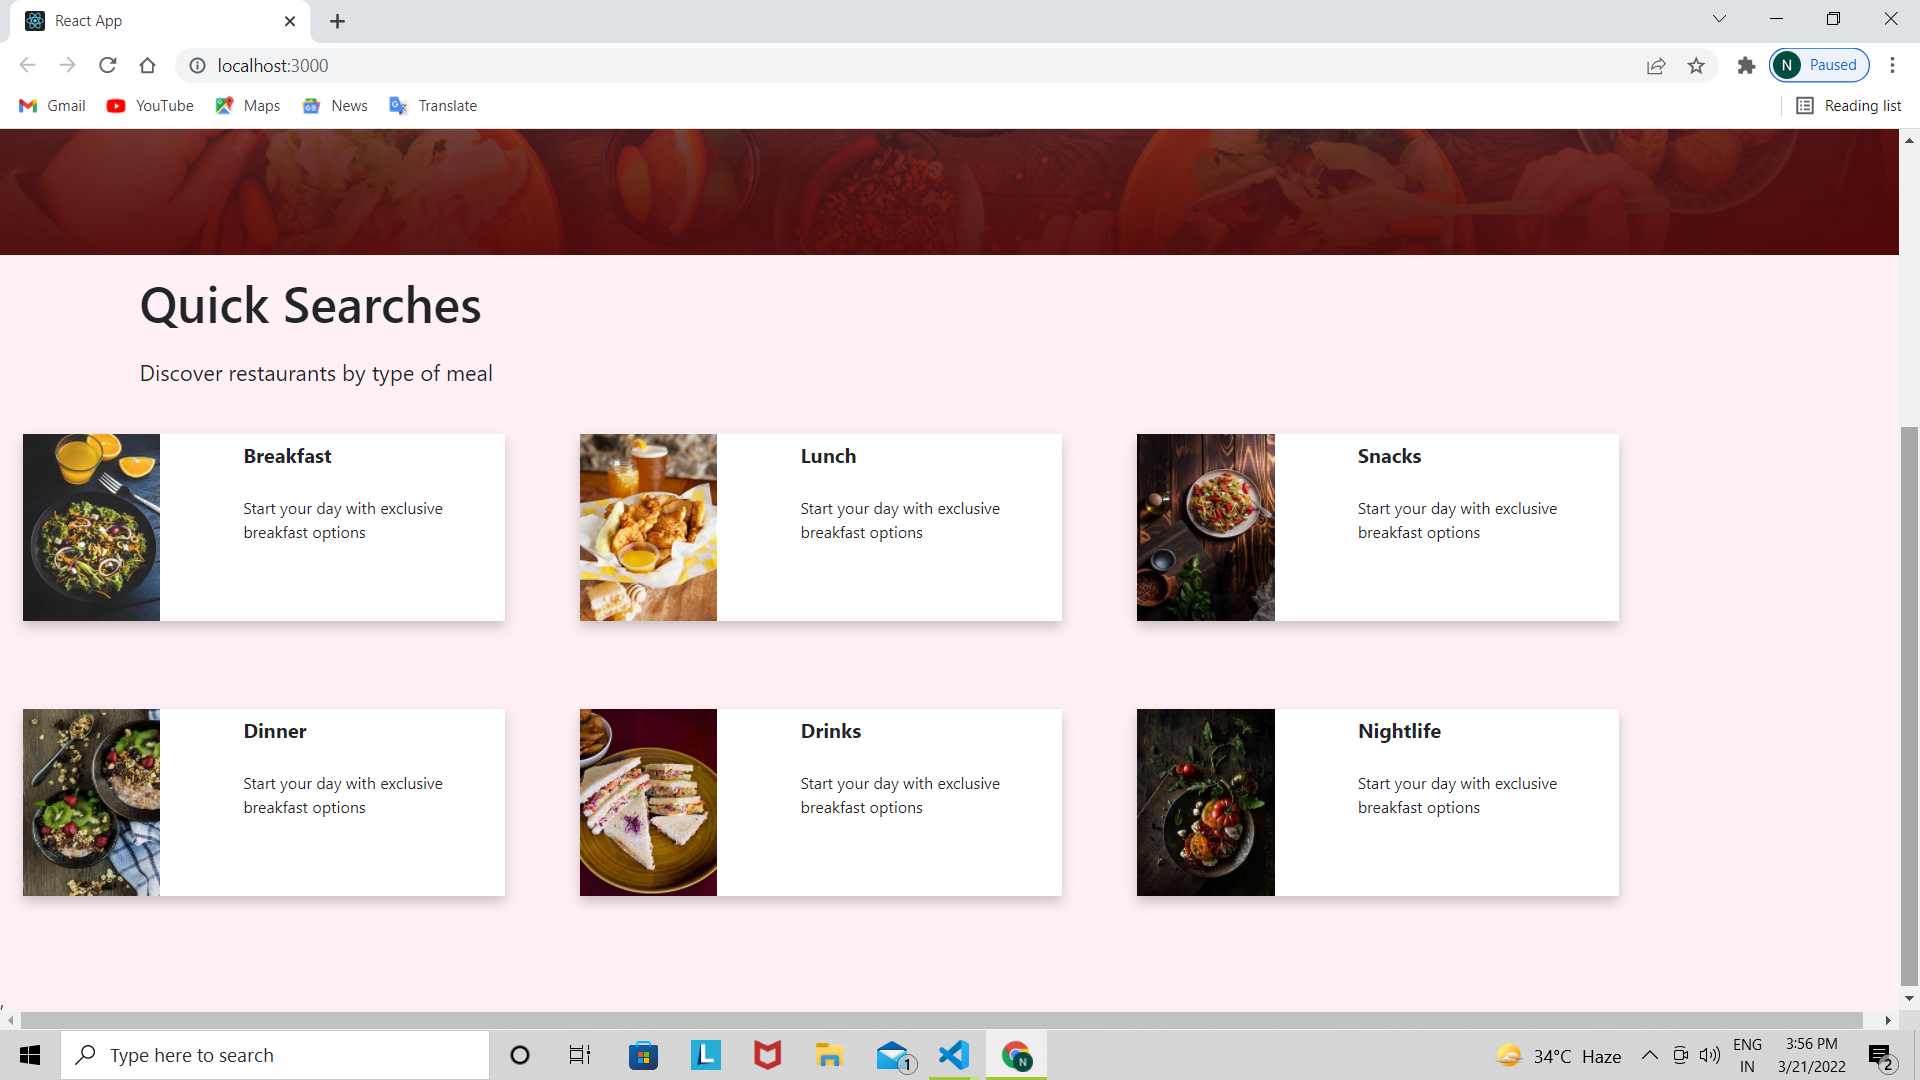Select the Breakfast quick search card
Viewport: 1920px width, 1080px height.
pyautogui.click(x=262, y=527)
